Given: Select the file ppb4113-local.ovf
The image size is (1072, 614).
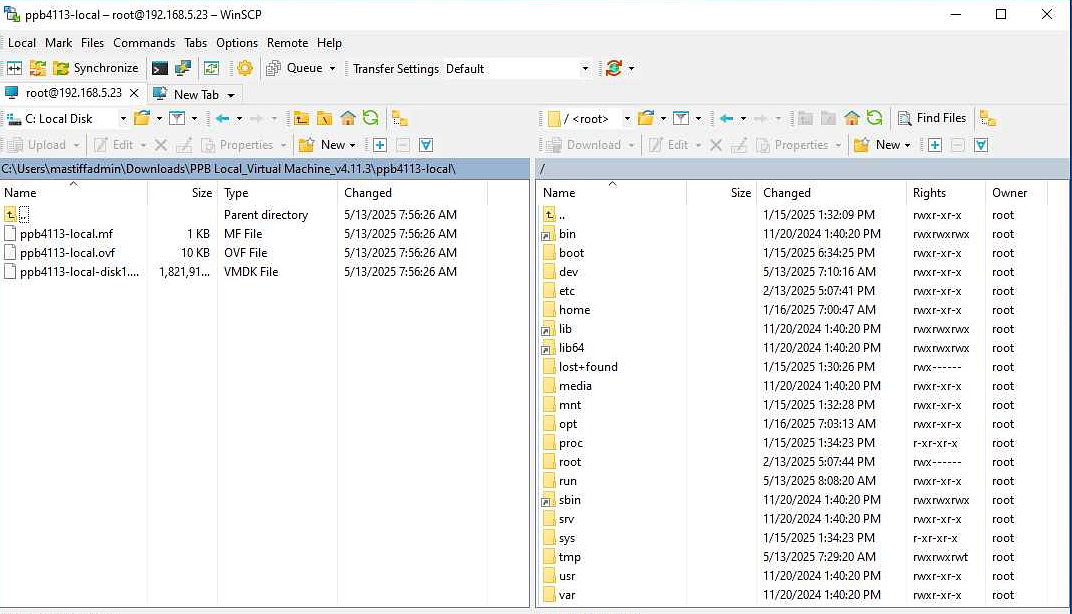Looking at the screenshot, I should tap(67, 253).
